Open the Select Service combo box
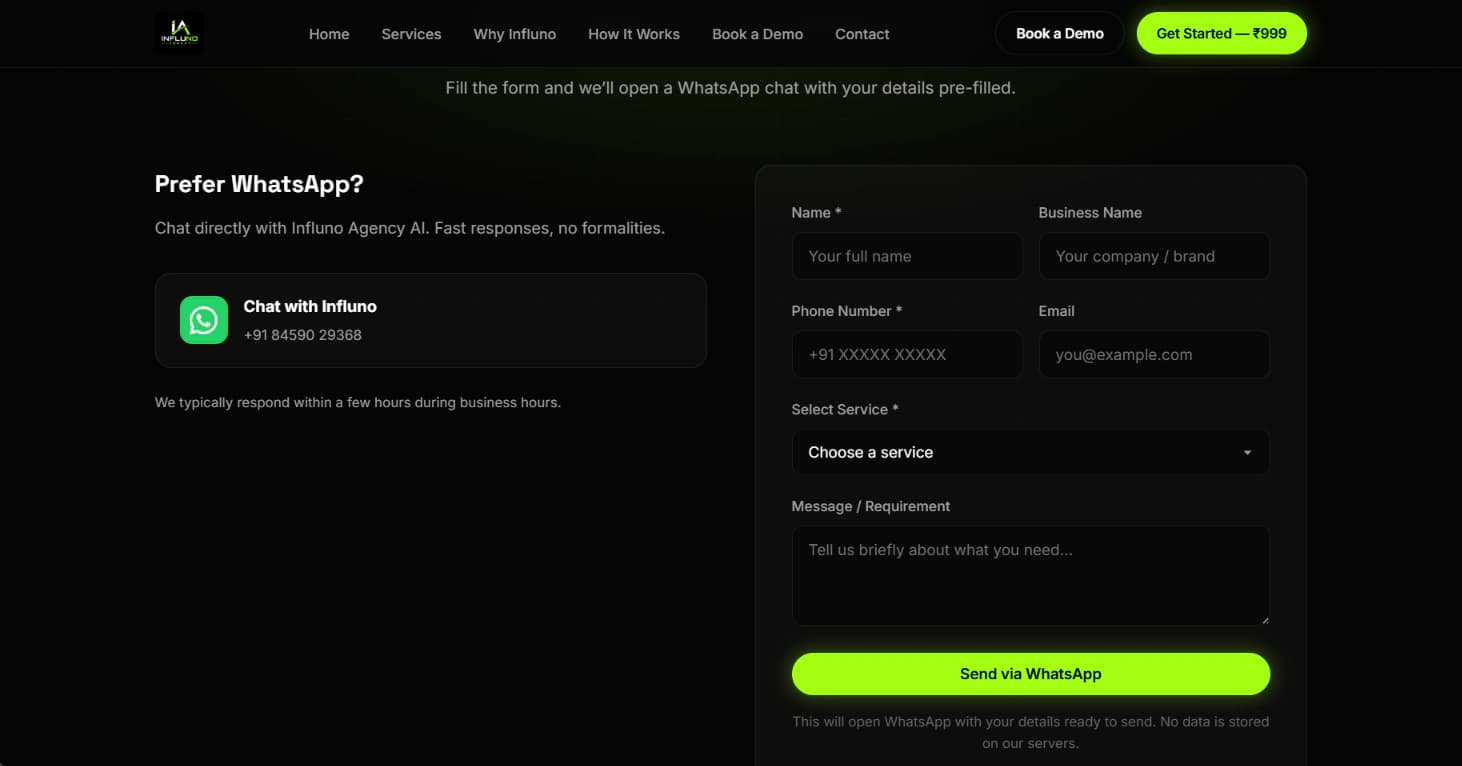Screen dimensions: 1462x766 1030,452
